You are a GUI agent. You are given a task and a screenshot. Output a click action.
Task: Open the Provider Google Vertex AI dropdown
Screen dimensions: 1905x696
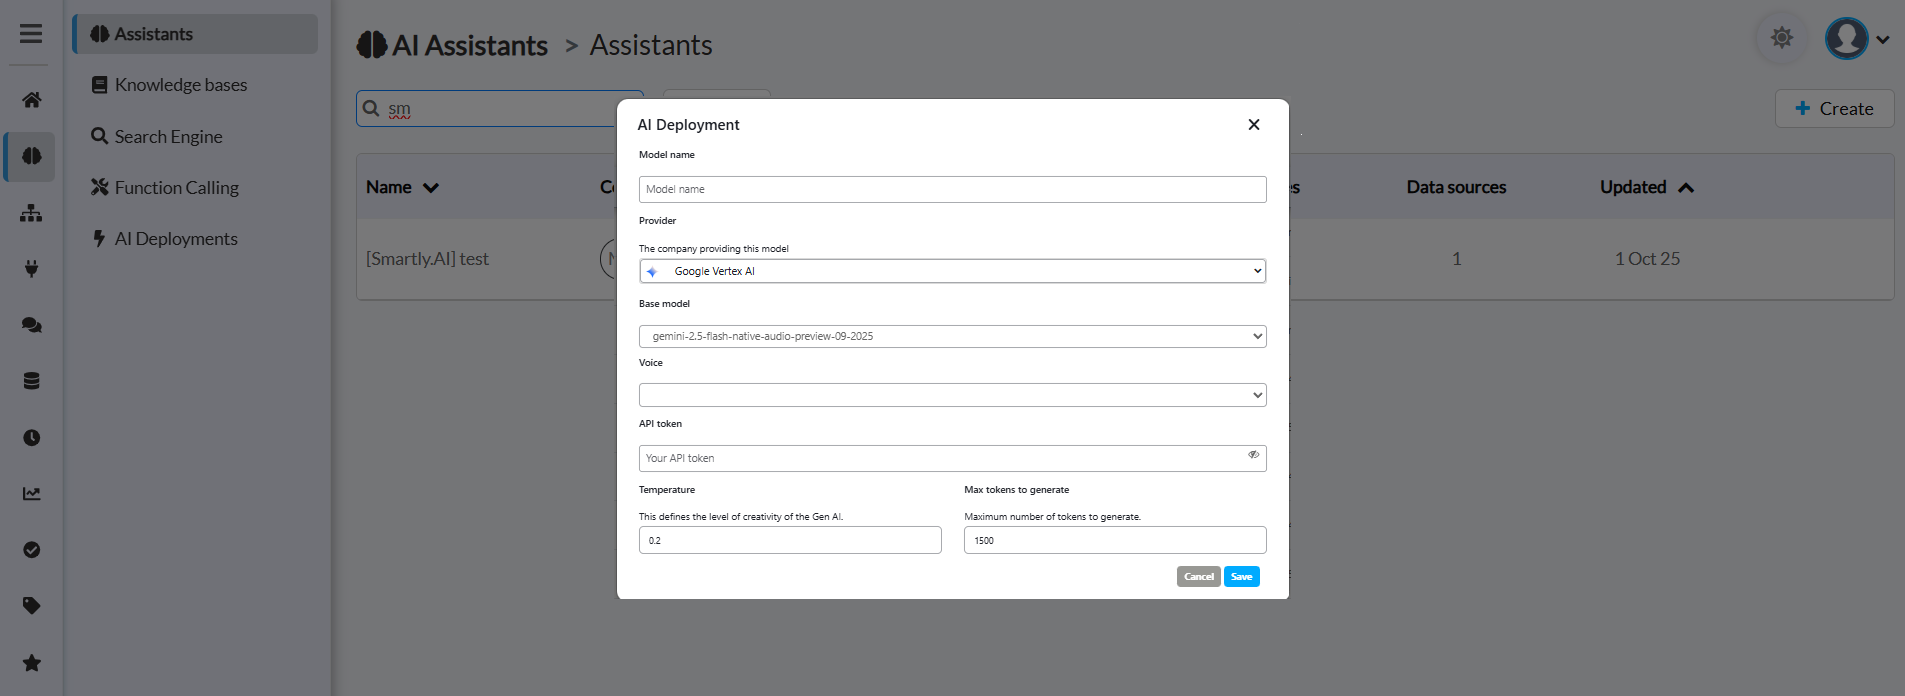point(952,271)
